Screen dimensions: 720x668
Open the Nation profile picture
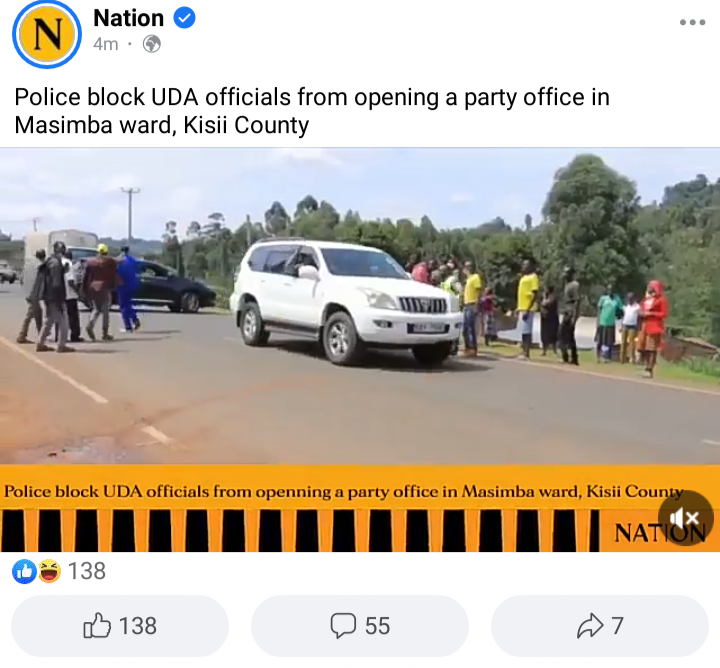[x=47, y=34]
